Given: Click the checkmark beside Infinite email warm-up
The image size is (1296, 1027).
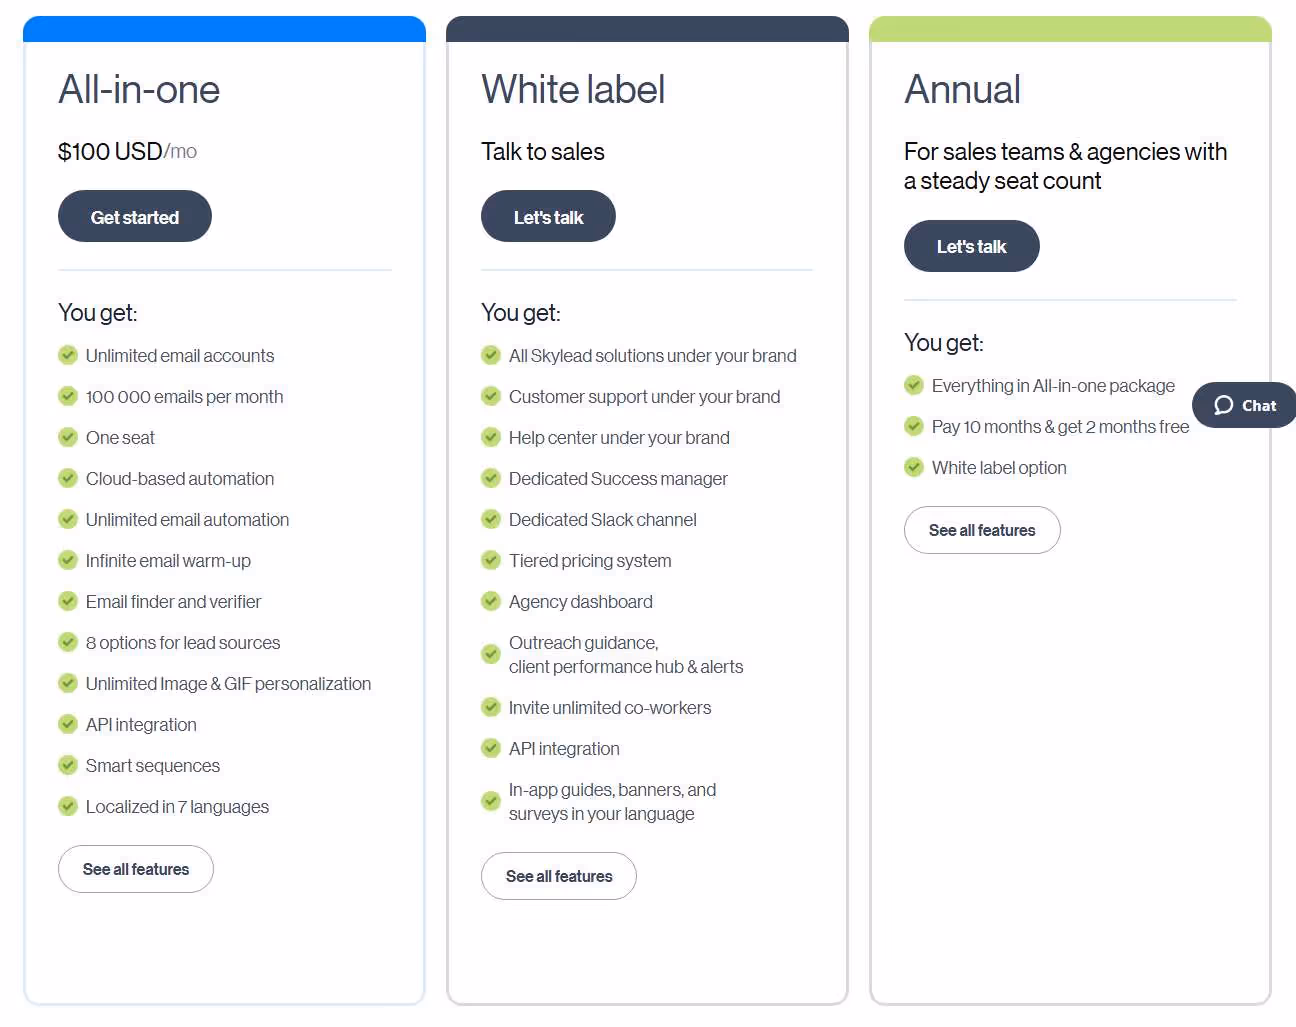Looking at the screenshot, I should pyautogui.click(x=68, y=560).
